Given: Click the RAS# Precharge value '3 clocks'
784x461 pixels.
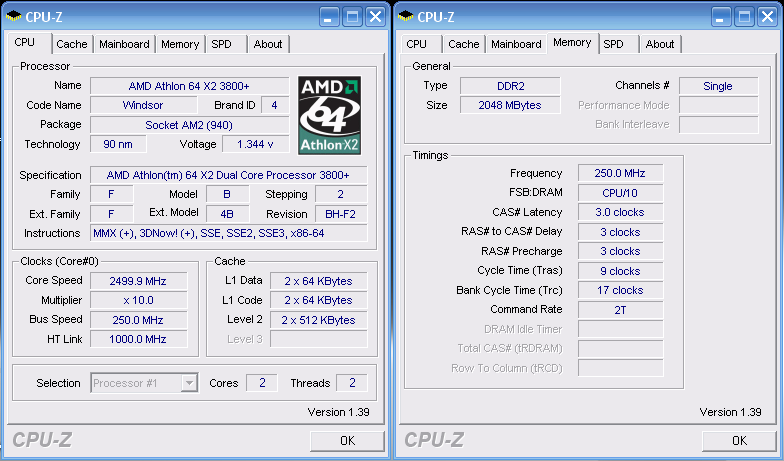Looking at the screenshot, I should tap(620, 251).
